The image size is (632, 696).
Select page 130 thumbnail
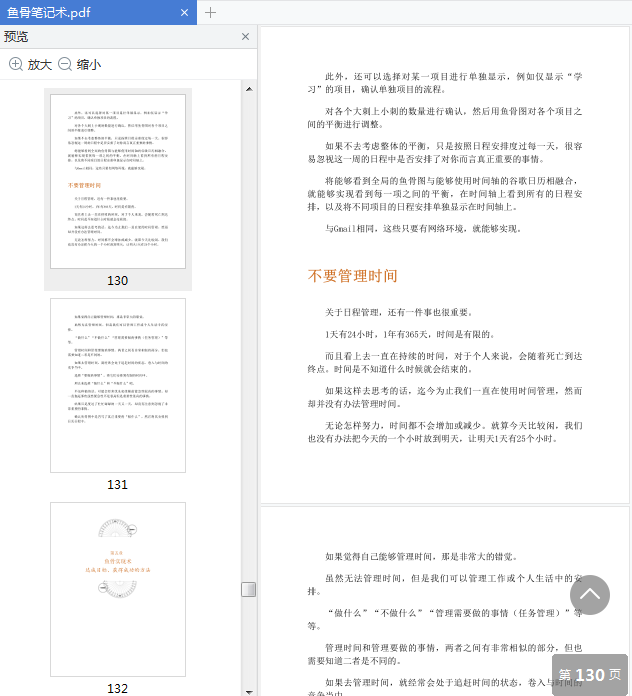118,181
